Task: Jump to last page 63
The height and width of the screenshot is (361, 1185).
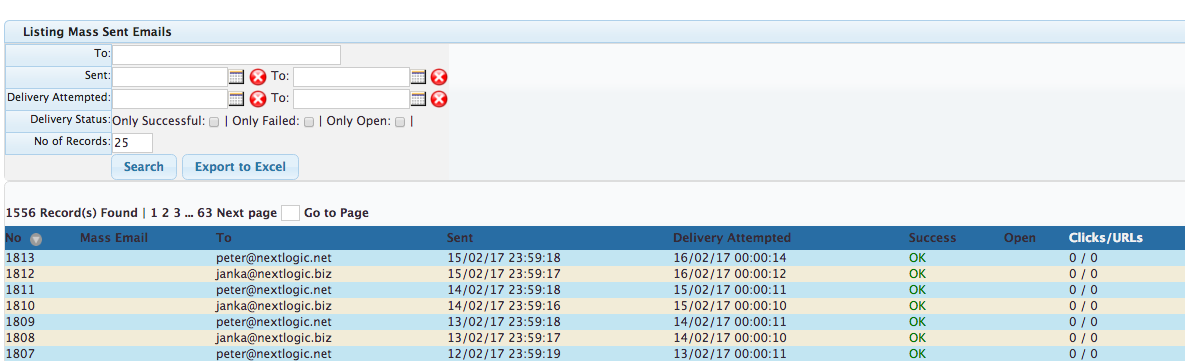Action: [205, 213]
